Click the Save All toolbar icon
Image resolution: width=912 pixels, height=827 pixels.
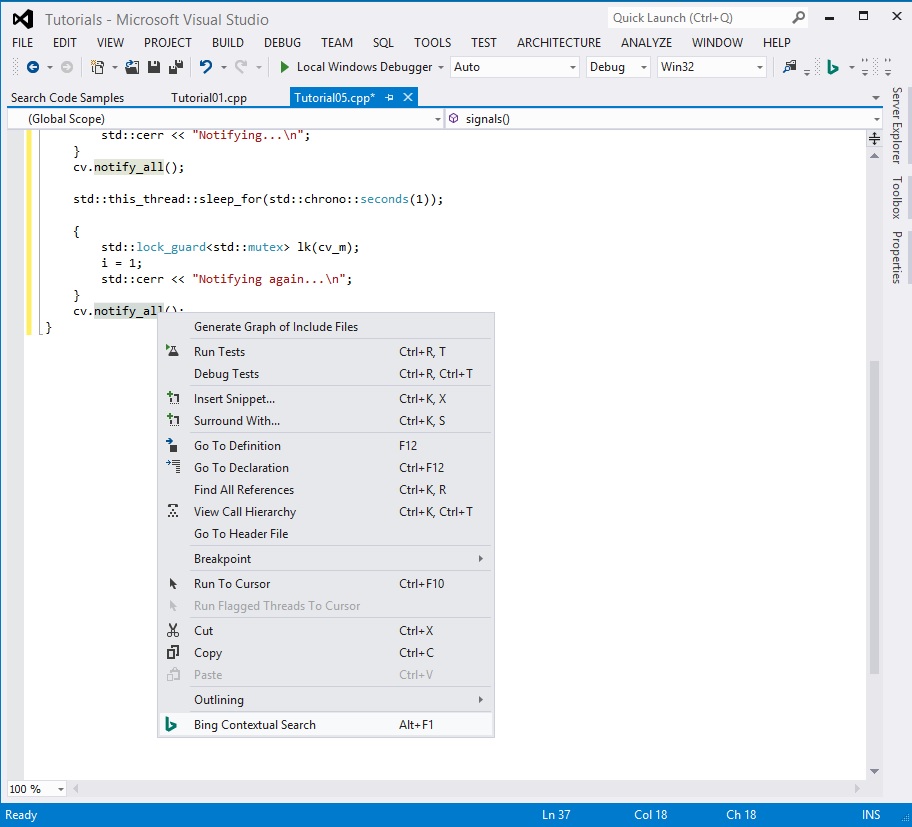coord(176,67)
